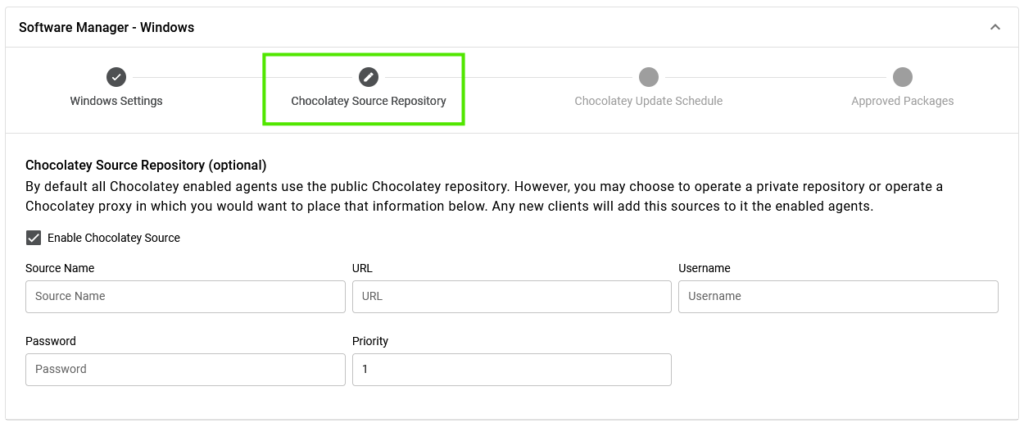
Task: Click into the Priority field showing 1
Action: tap(512, 369)
